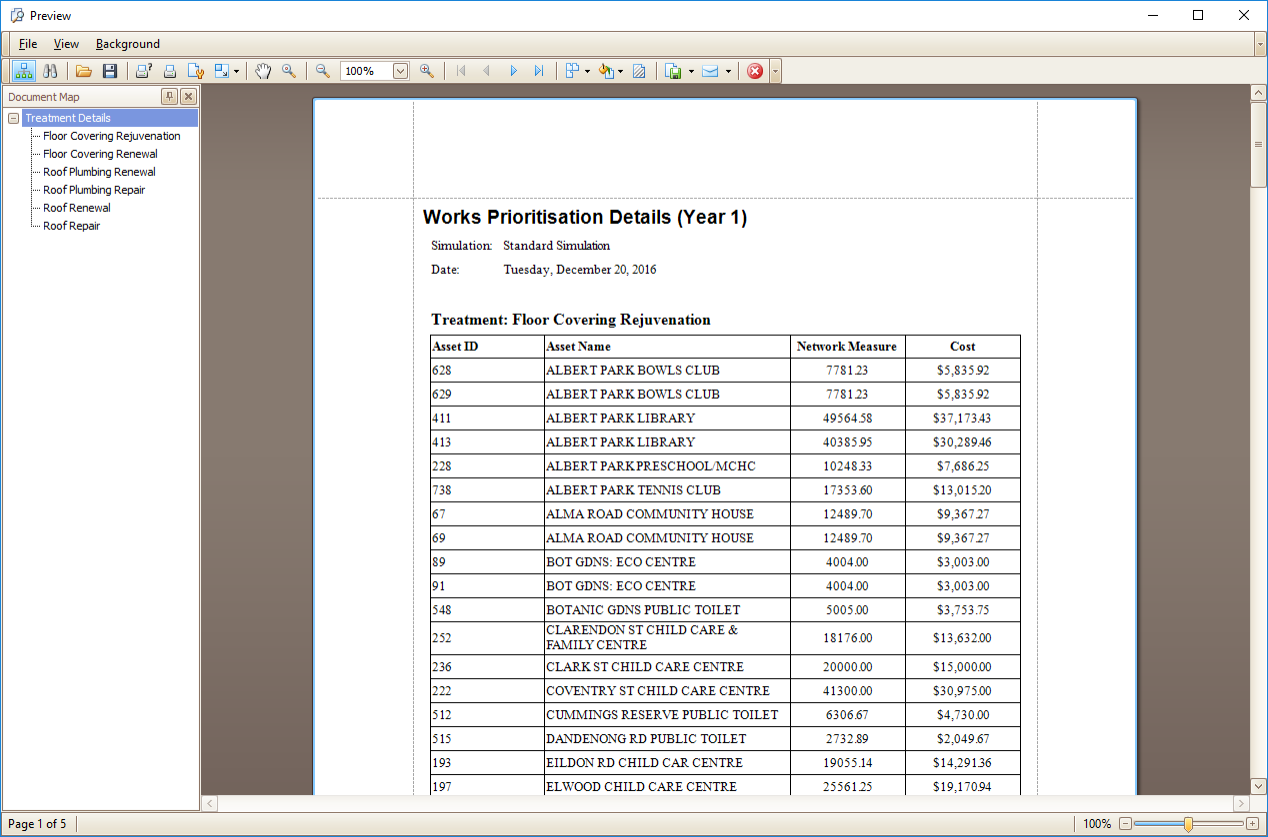Click the Magnifier tool icon
Screen dimensions: 1268x837
[x=289, y=71]
